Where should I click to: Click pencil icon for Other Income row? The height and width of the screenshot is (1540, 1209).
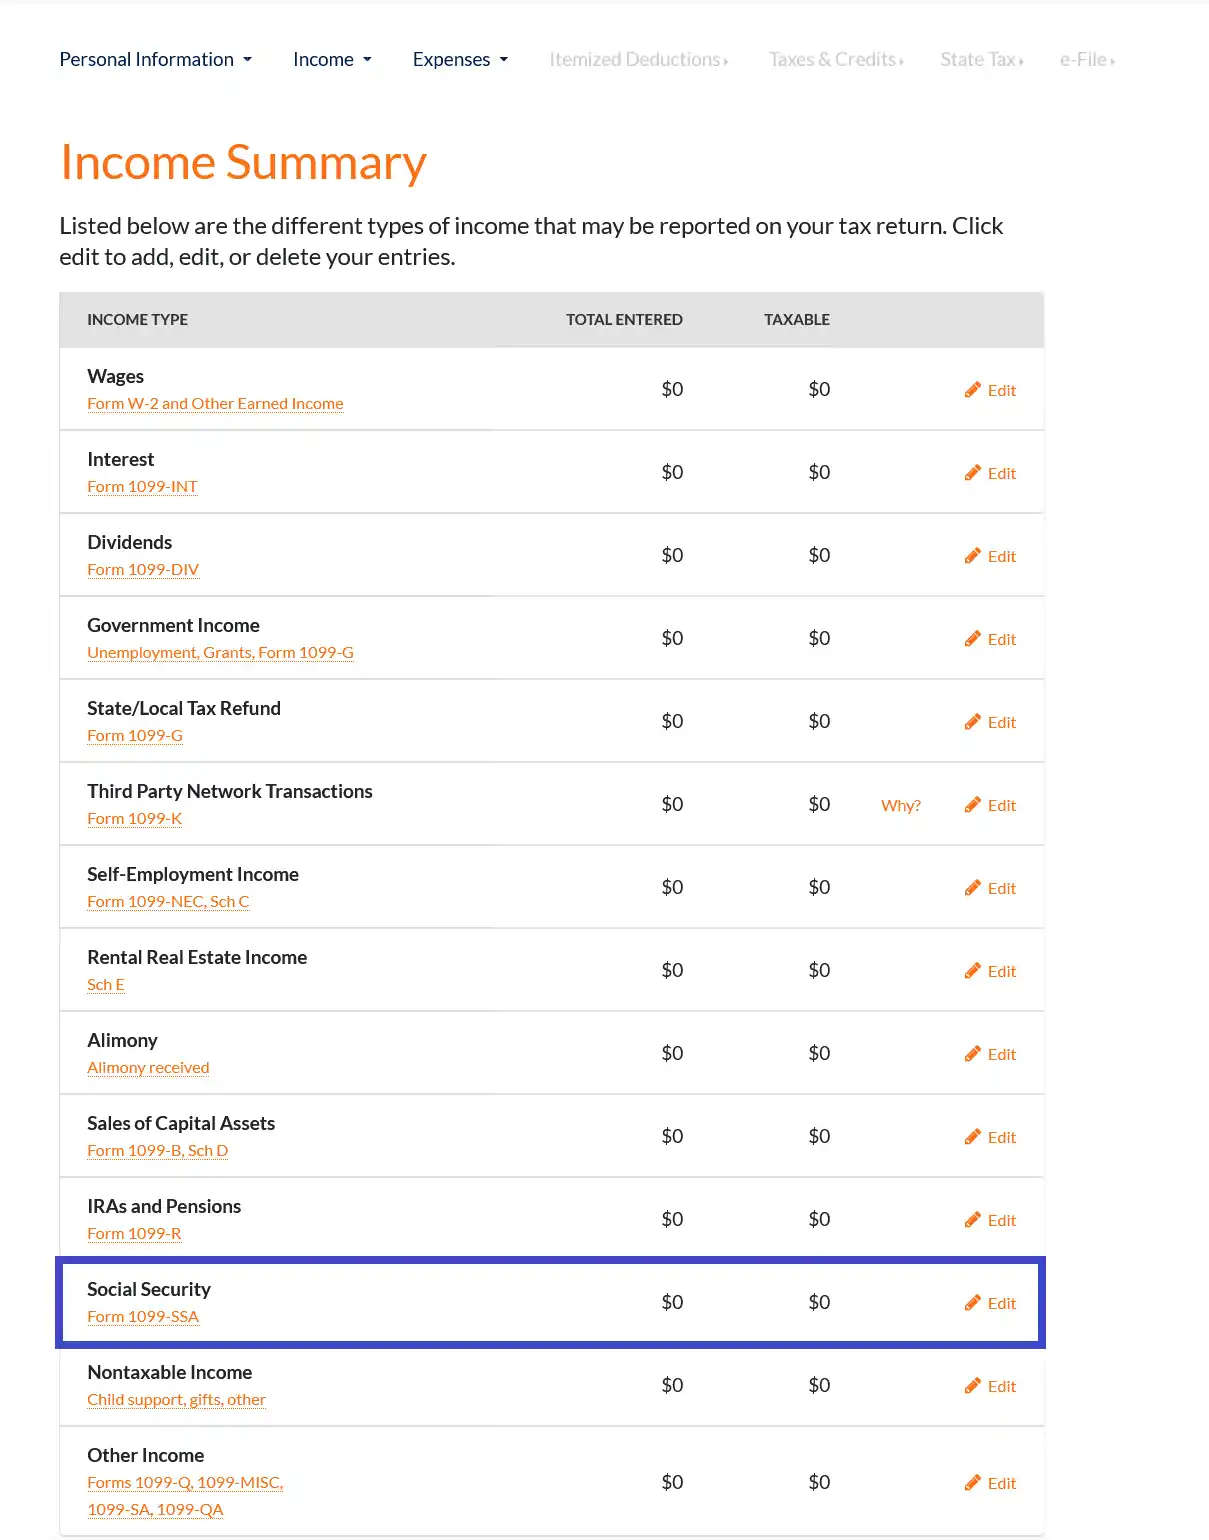(x=973, y=1483)
